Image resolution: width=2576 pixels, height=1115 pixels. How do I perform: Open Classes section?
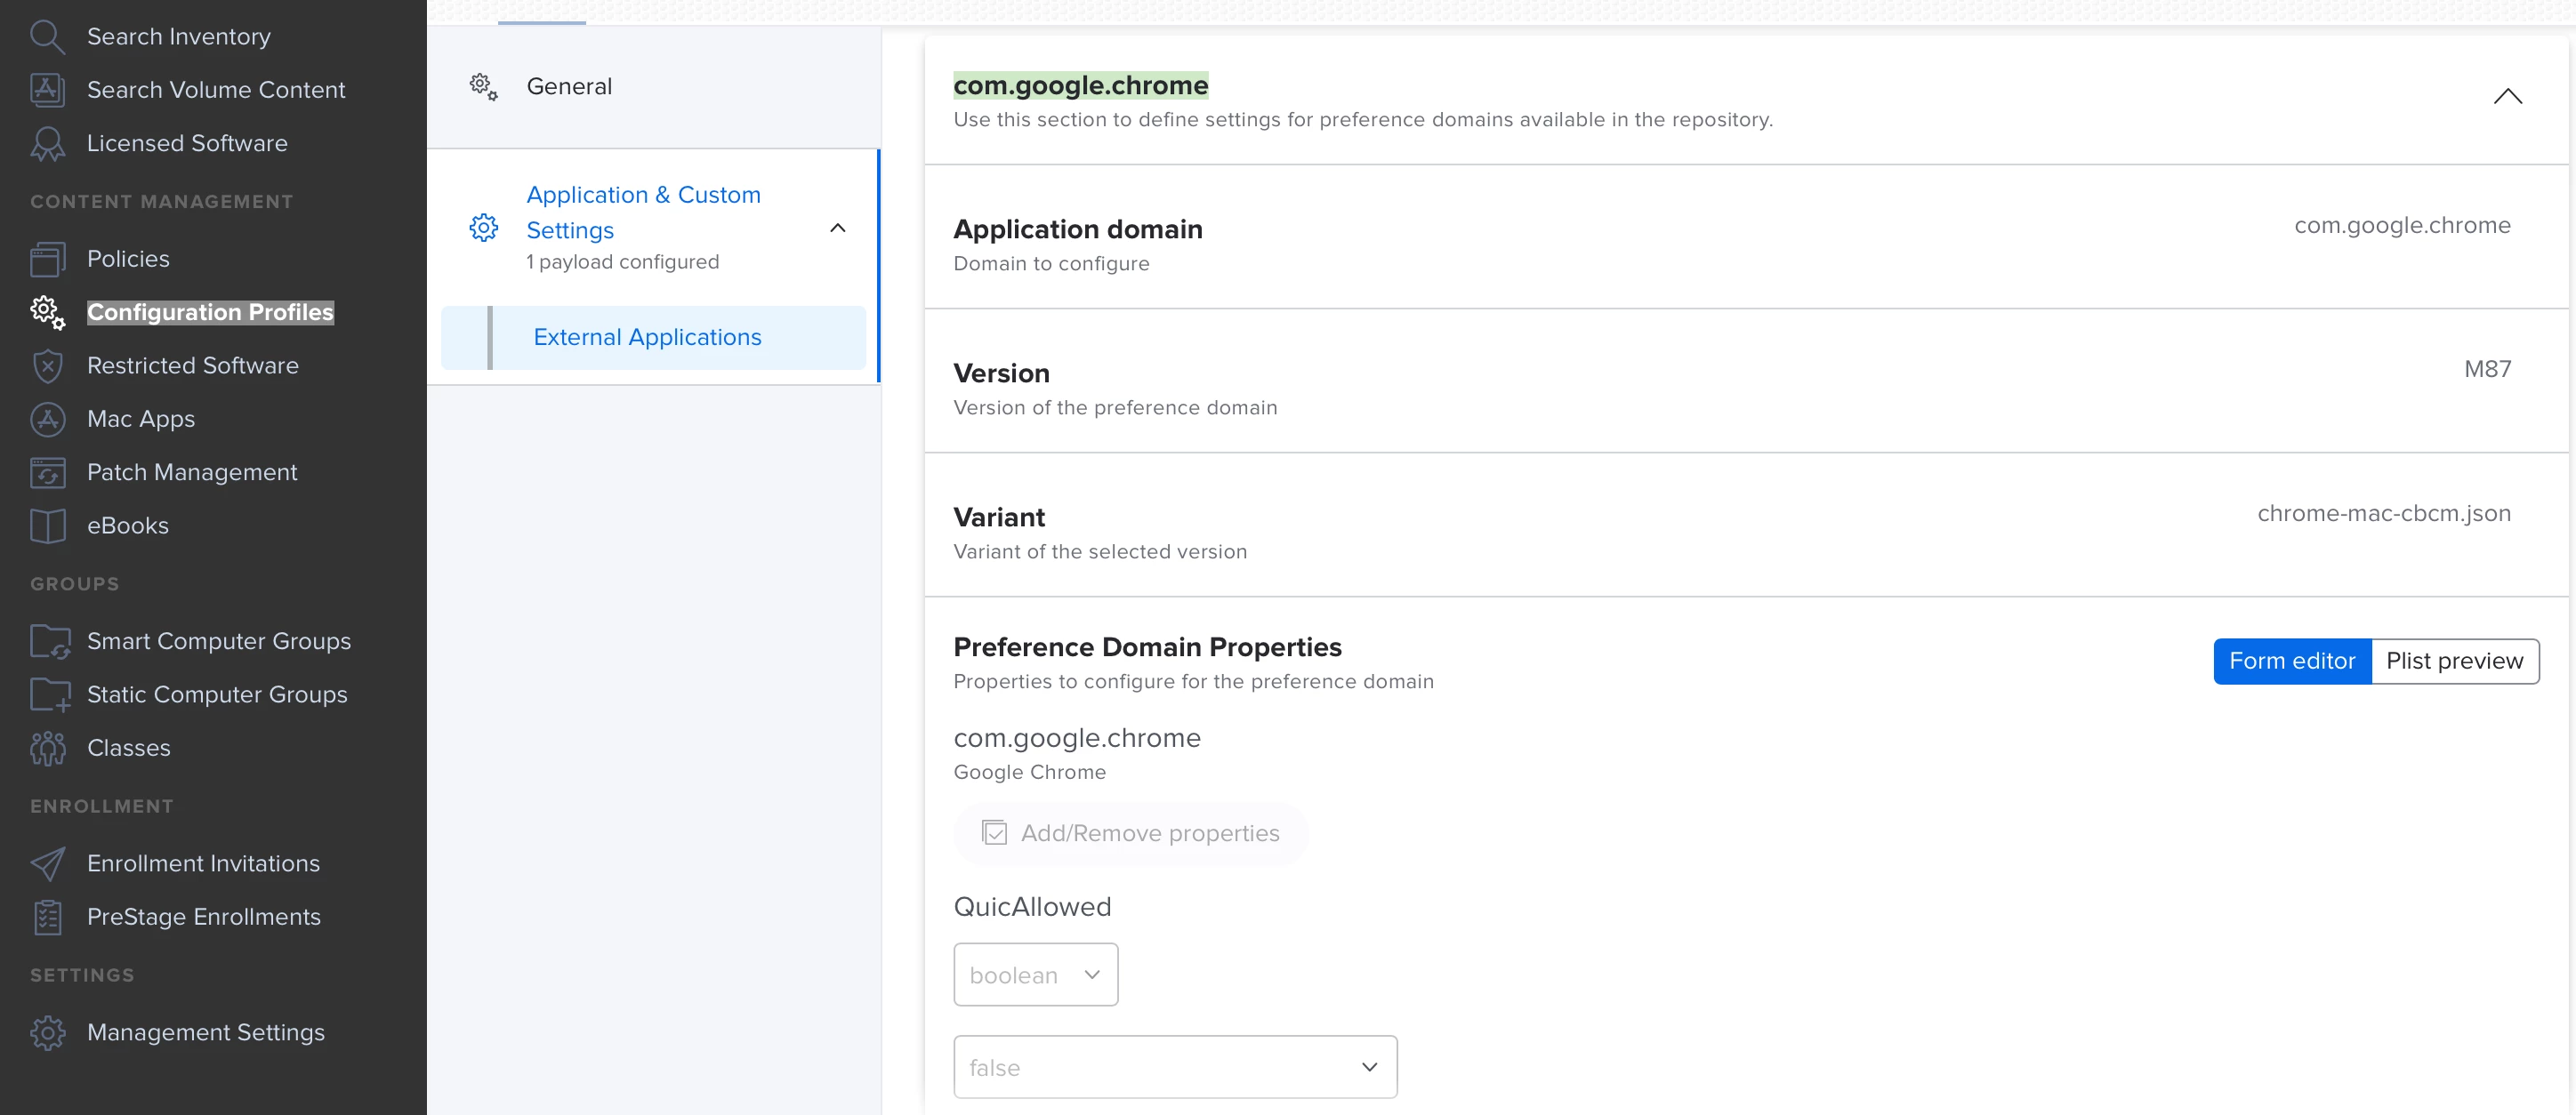(129, 748)
